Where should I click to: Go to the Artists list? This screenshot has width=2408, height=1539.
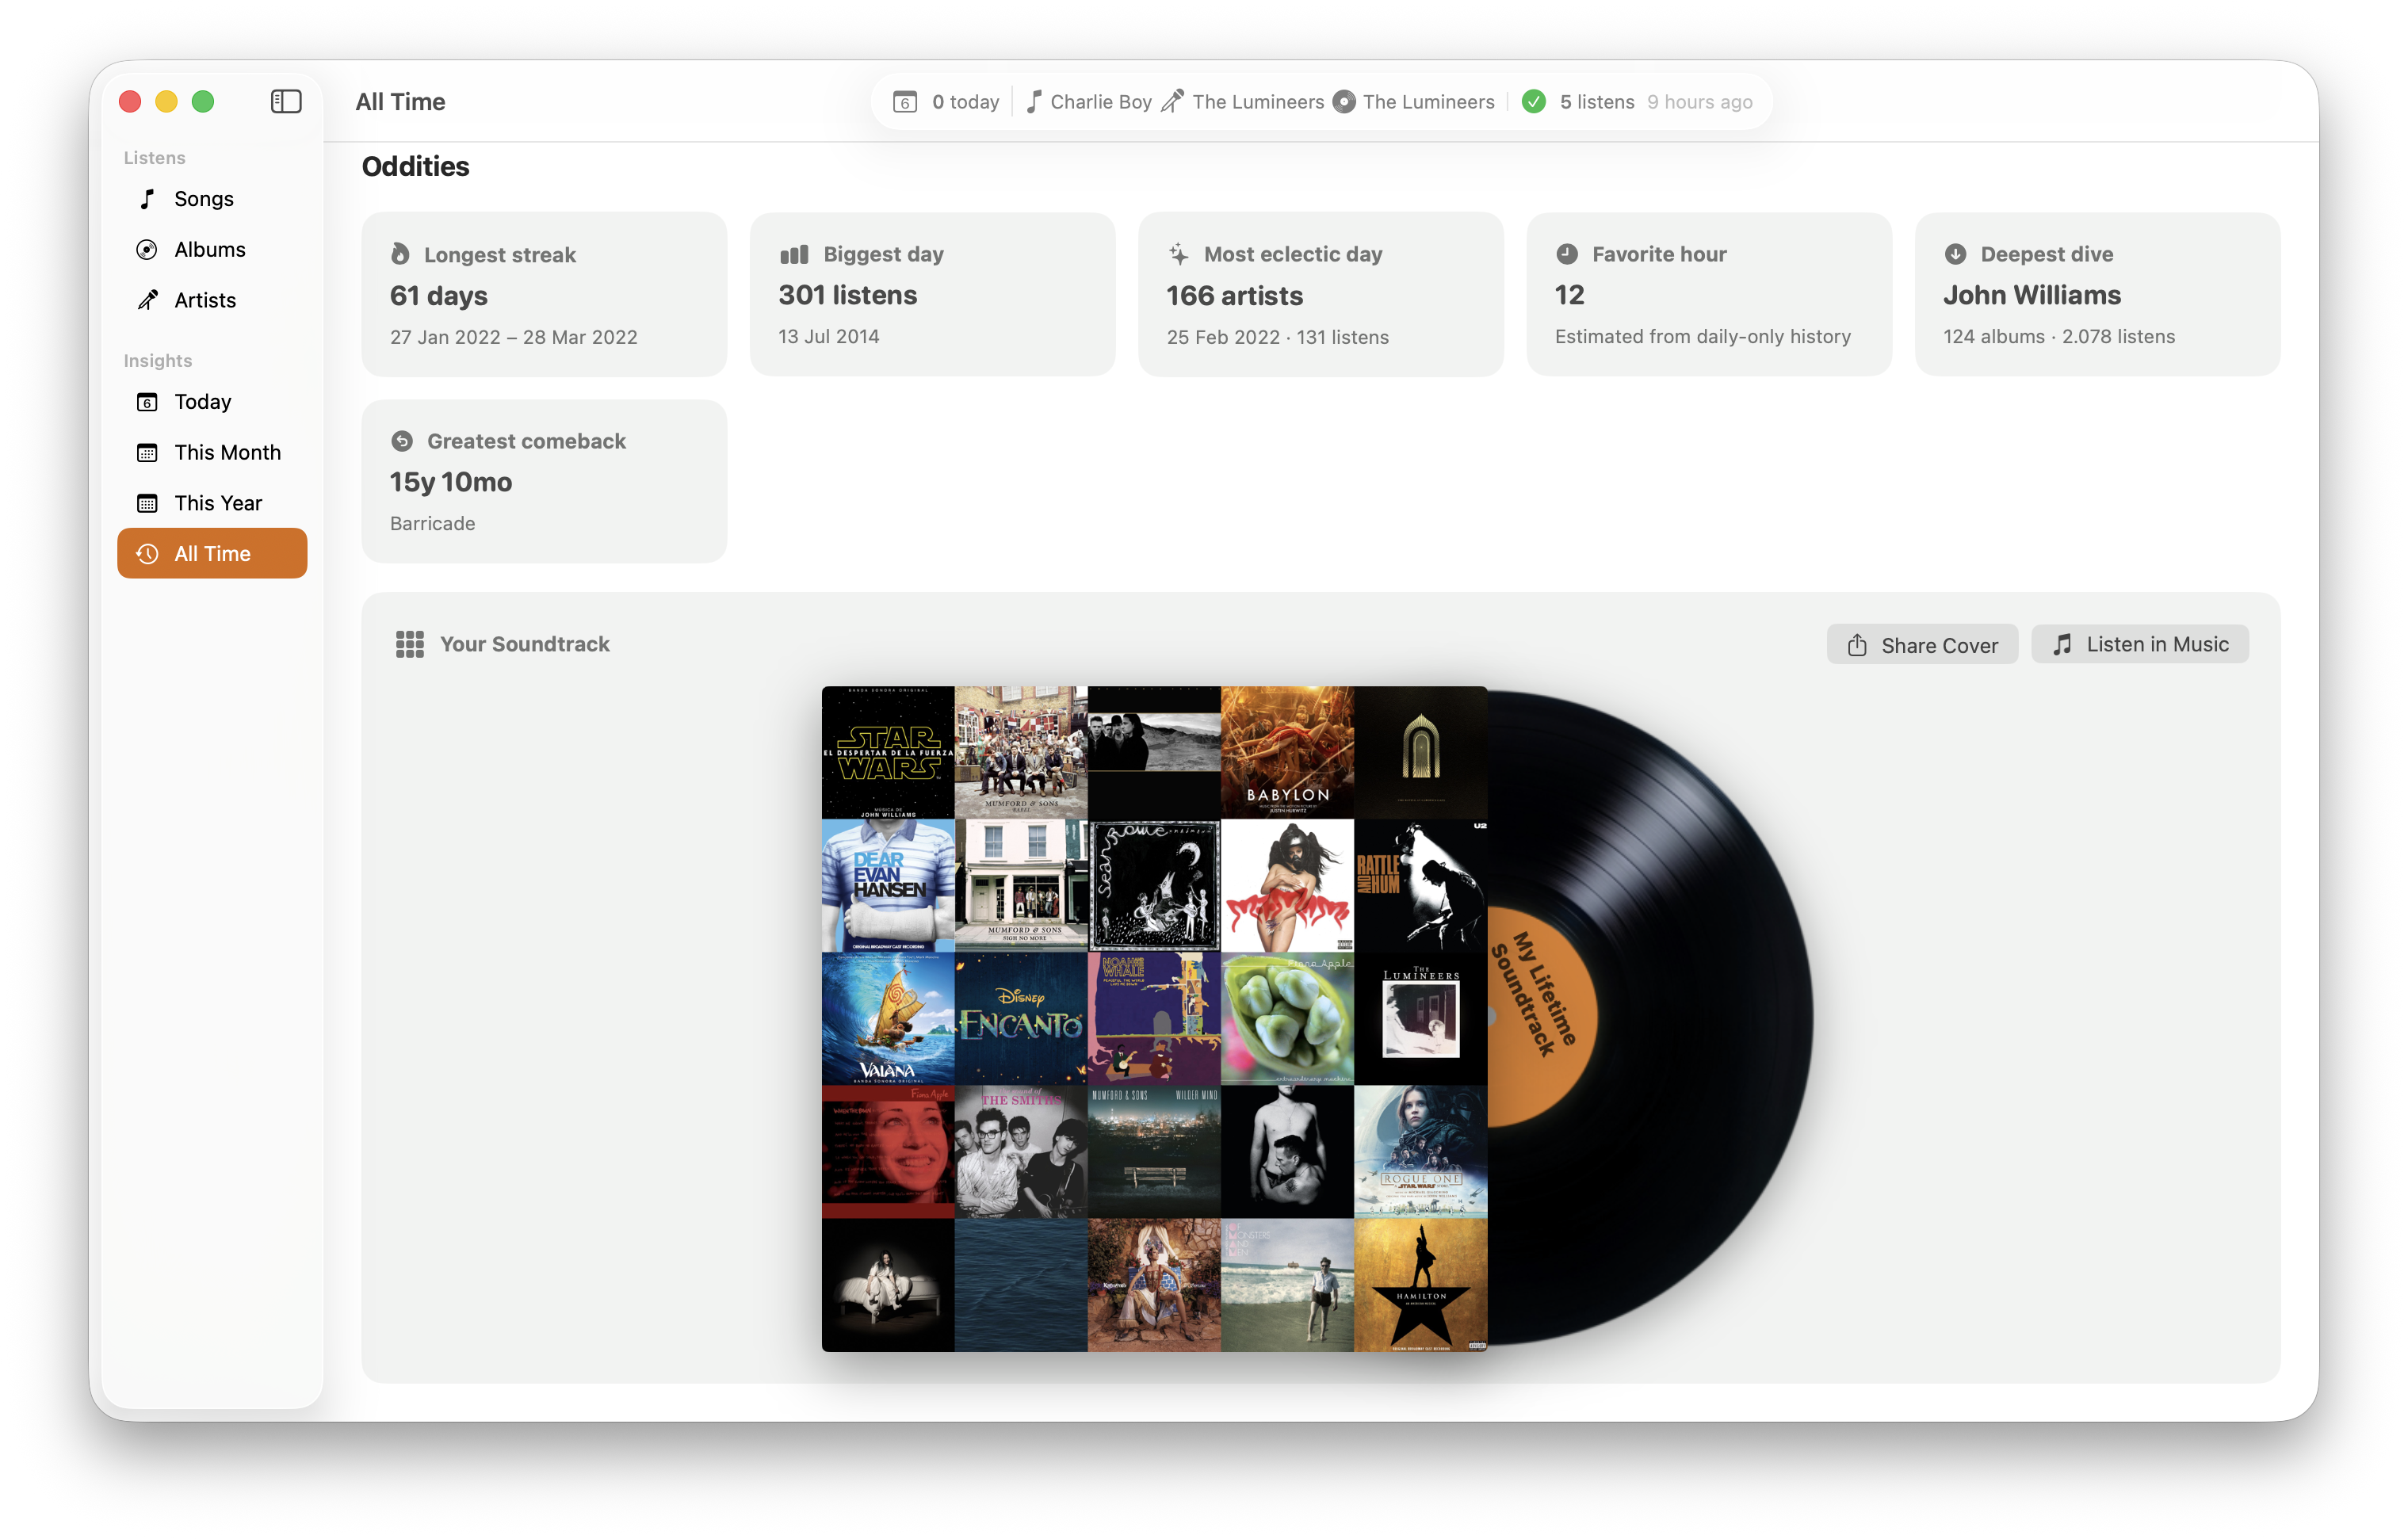pos(212,300)
